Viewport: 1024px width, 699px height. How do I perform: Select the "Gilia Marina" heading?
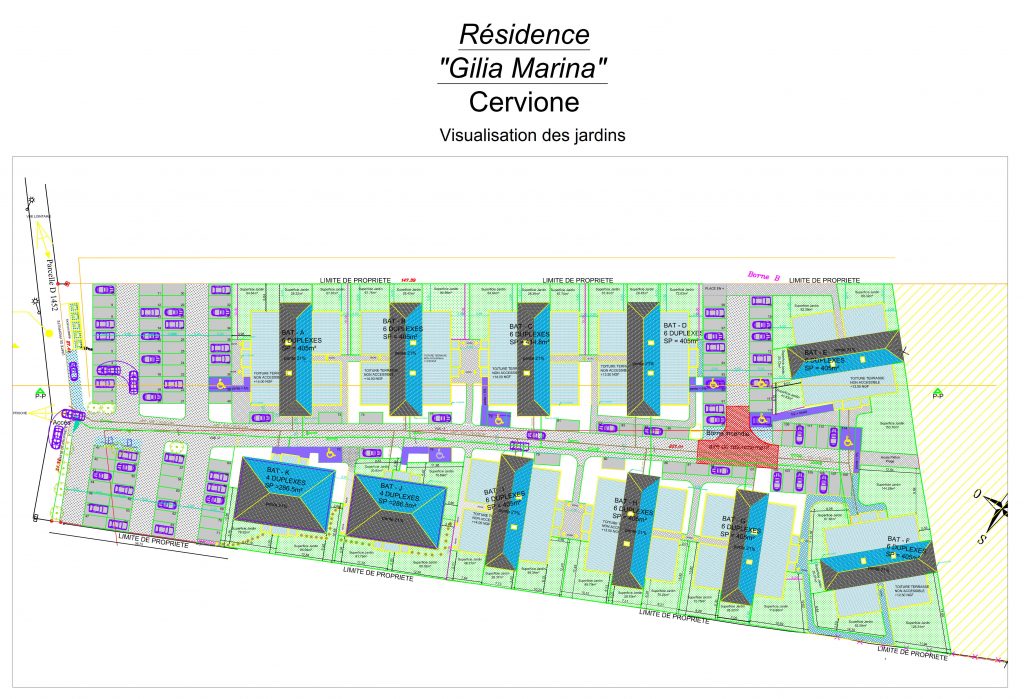tap(524, 68)
